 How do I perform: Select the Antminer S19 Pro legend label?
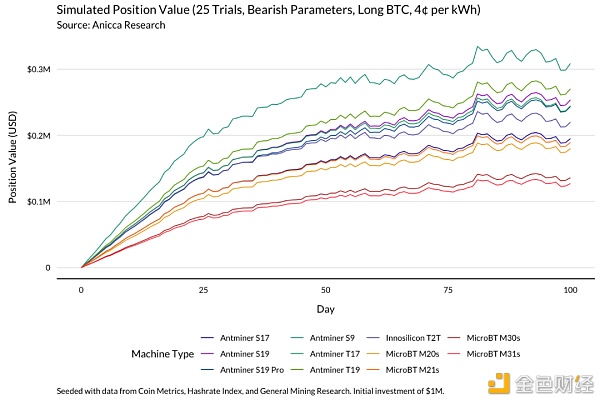(x=253, y=369)
